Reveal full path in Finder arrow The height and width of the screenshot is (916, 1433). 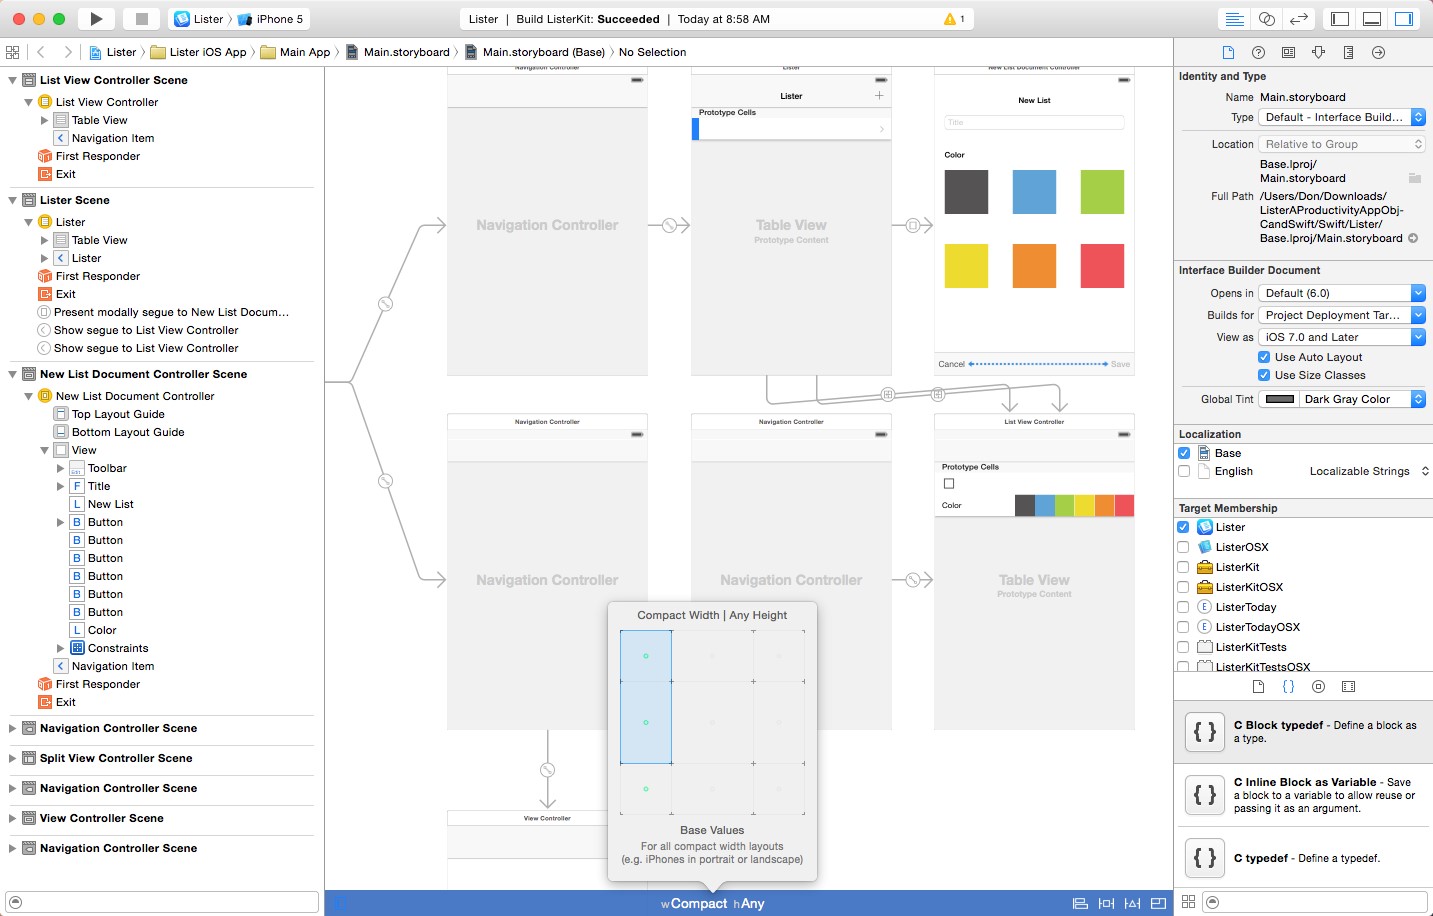pyautogui.click(x=1413, y=238)
